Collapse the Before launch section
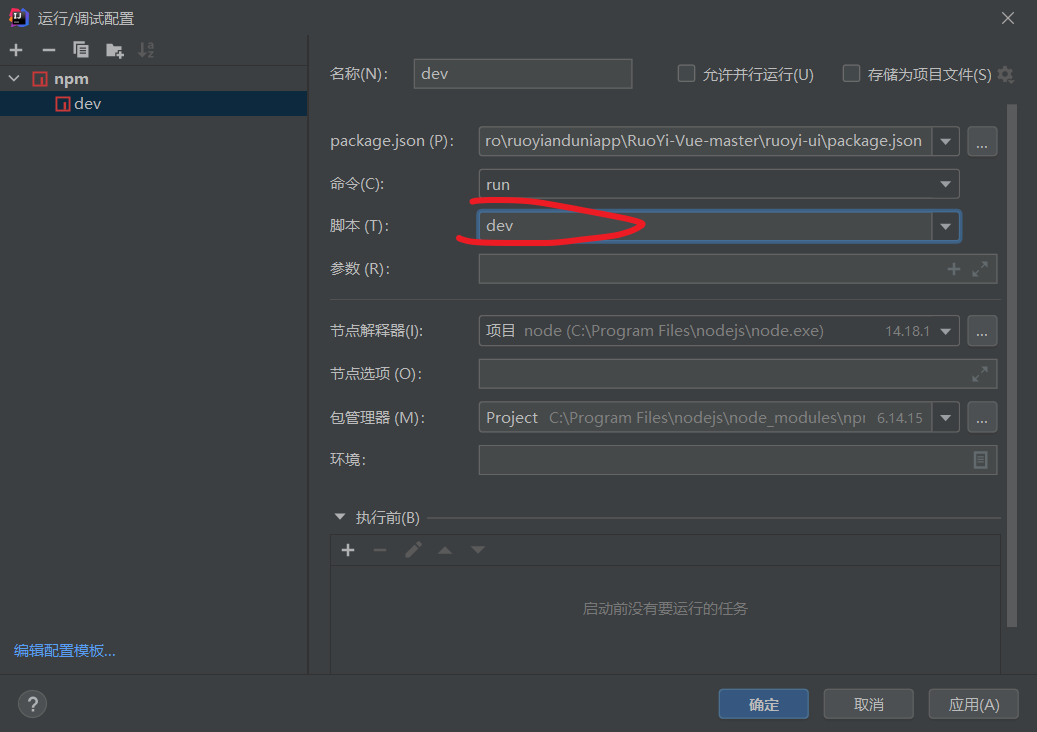Viewport: 1037px width, 732px height. (x=340, y=517)
